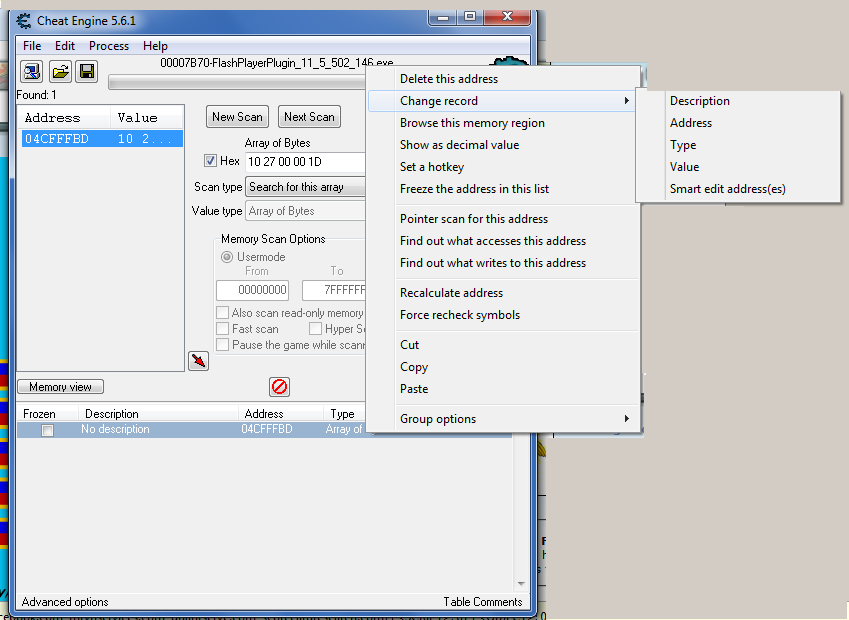Open the Process menu
This screenshot has width=849, height=620.
click(108, 46)
